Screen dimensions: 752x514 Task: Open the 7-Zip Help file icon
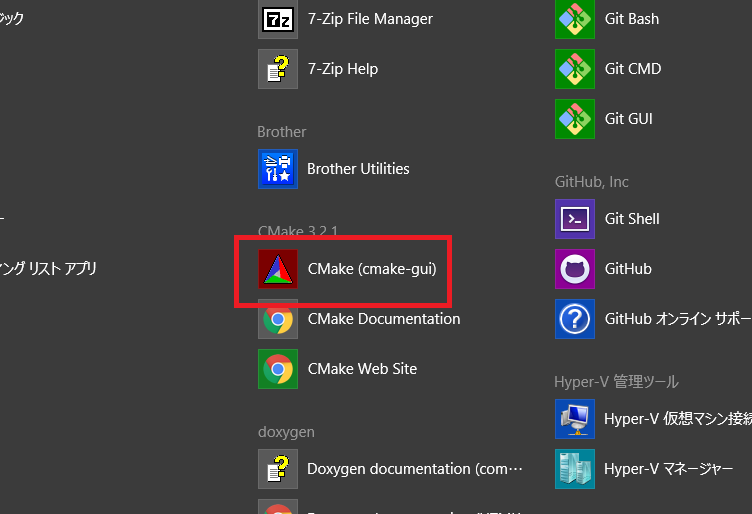(x=278, y=69)
